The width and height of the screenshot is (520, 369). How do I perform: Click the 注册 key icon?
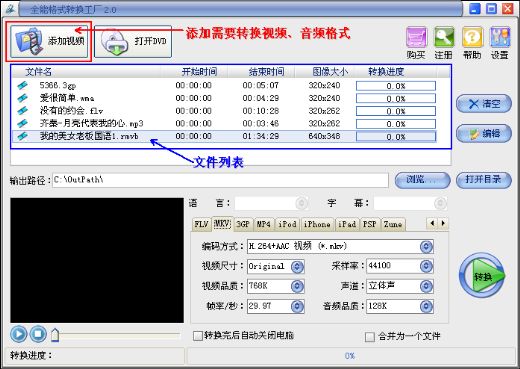point(444,38)
